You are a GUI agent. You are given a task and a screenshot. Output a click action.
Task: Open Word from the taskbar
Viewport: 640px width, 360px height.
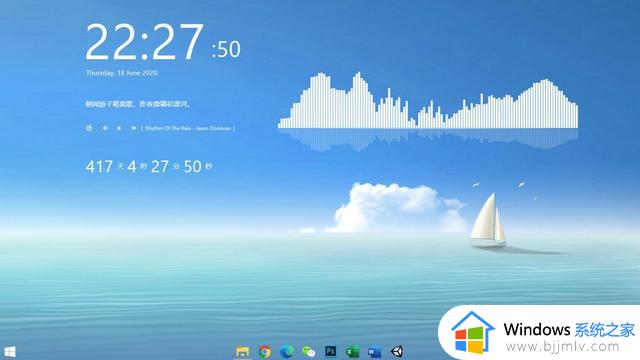click(374, 351)
